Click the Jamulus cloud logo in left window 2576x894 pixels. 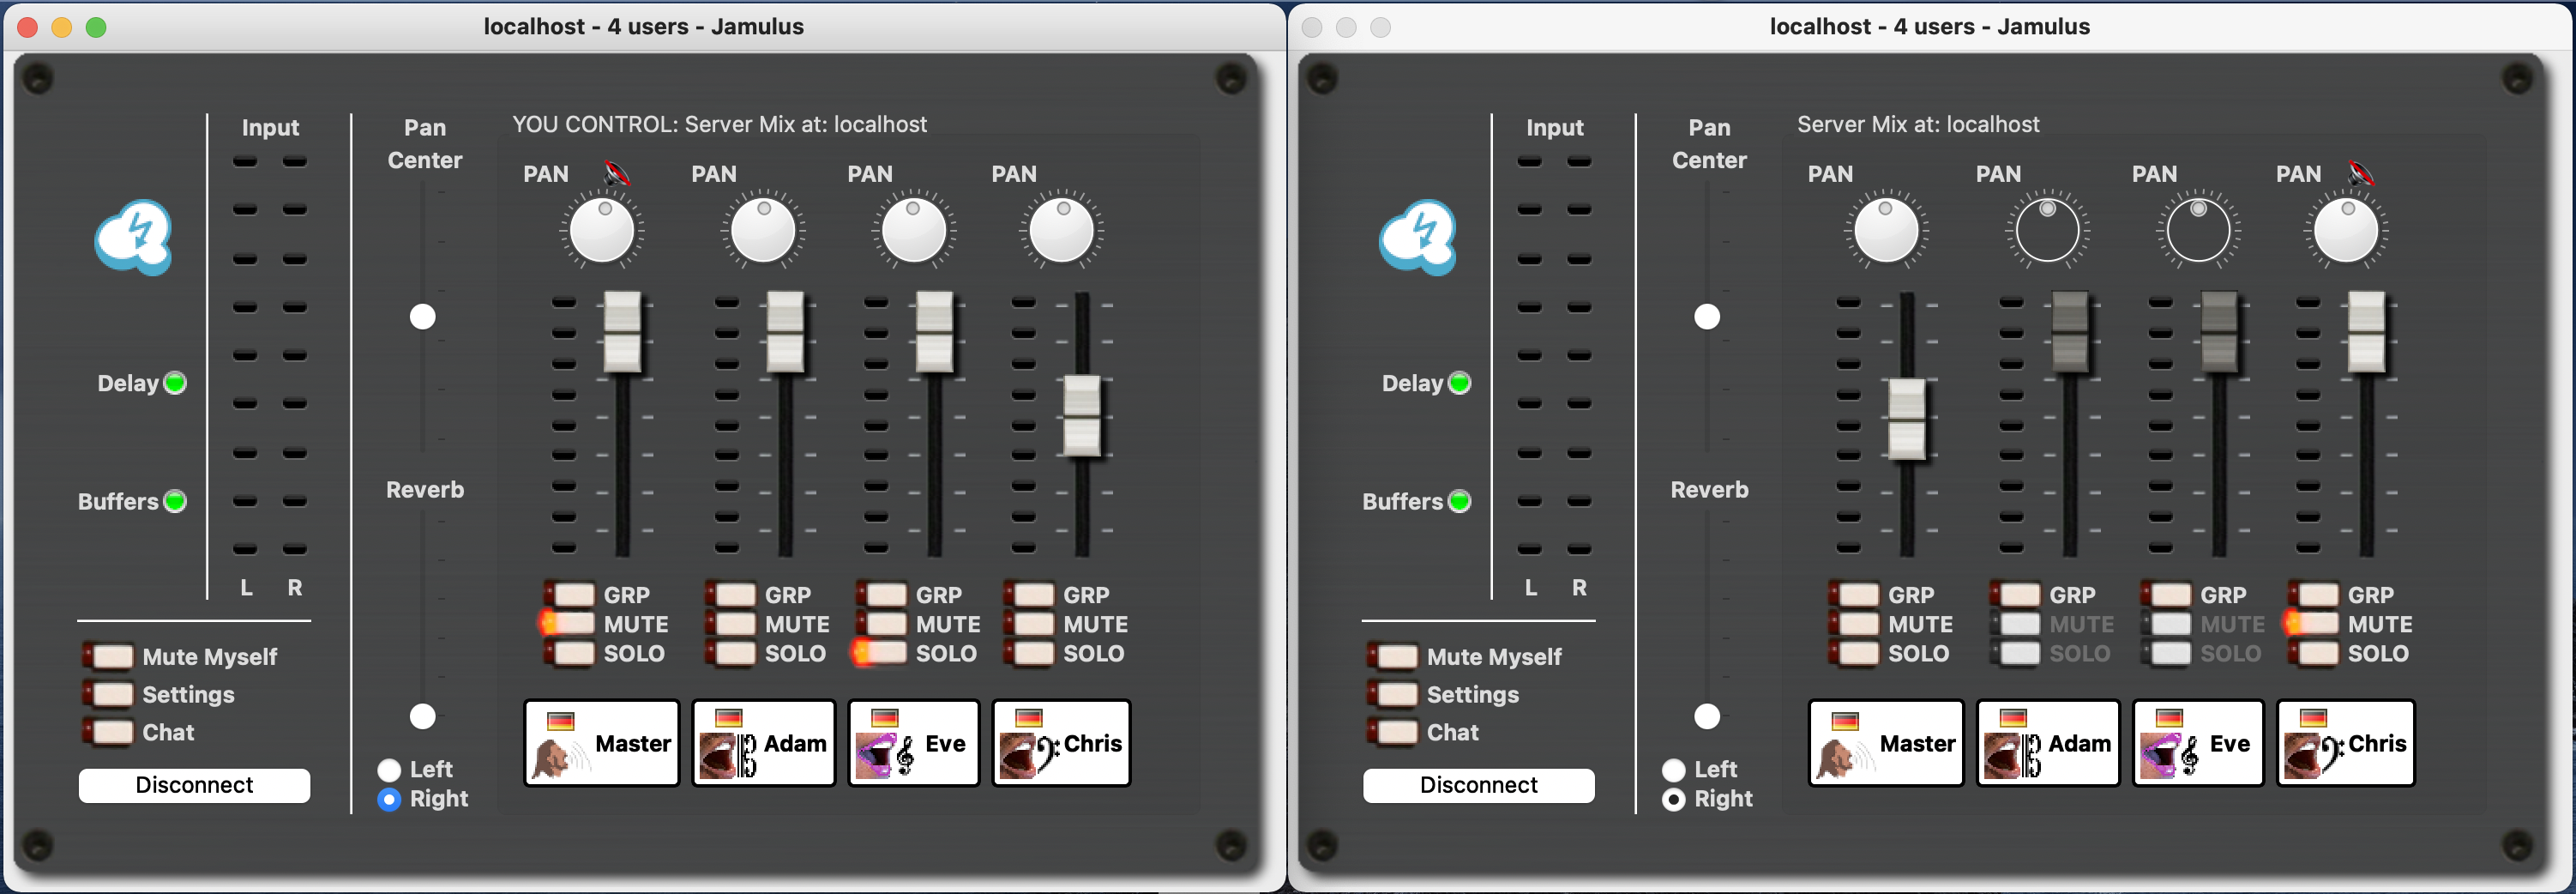pos(133,238)
